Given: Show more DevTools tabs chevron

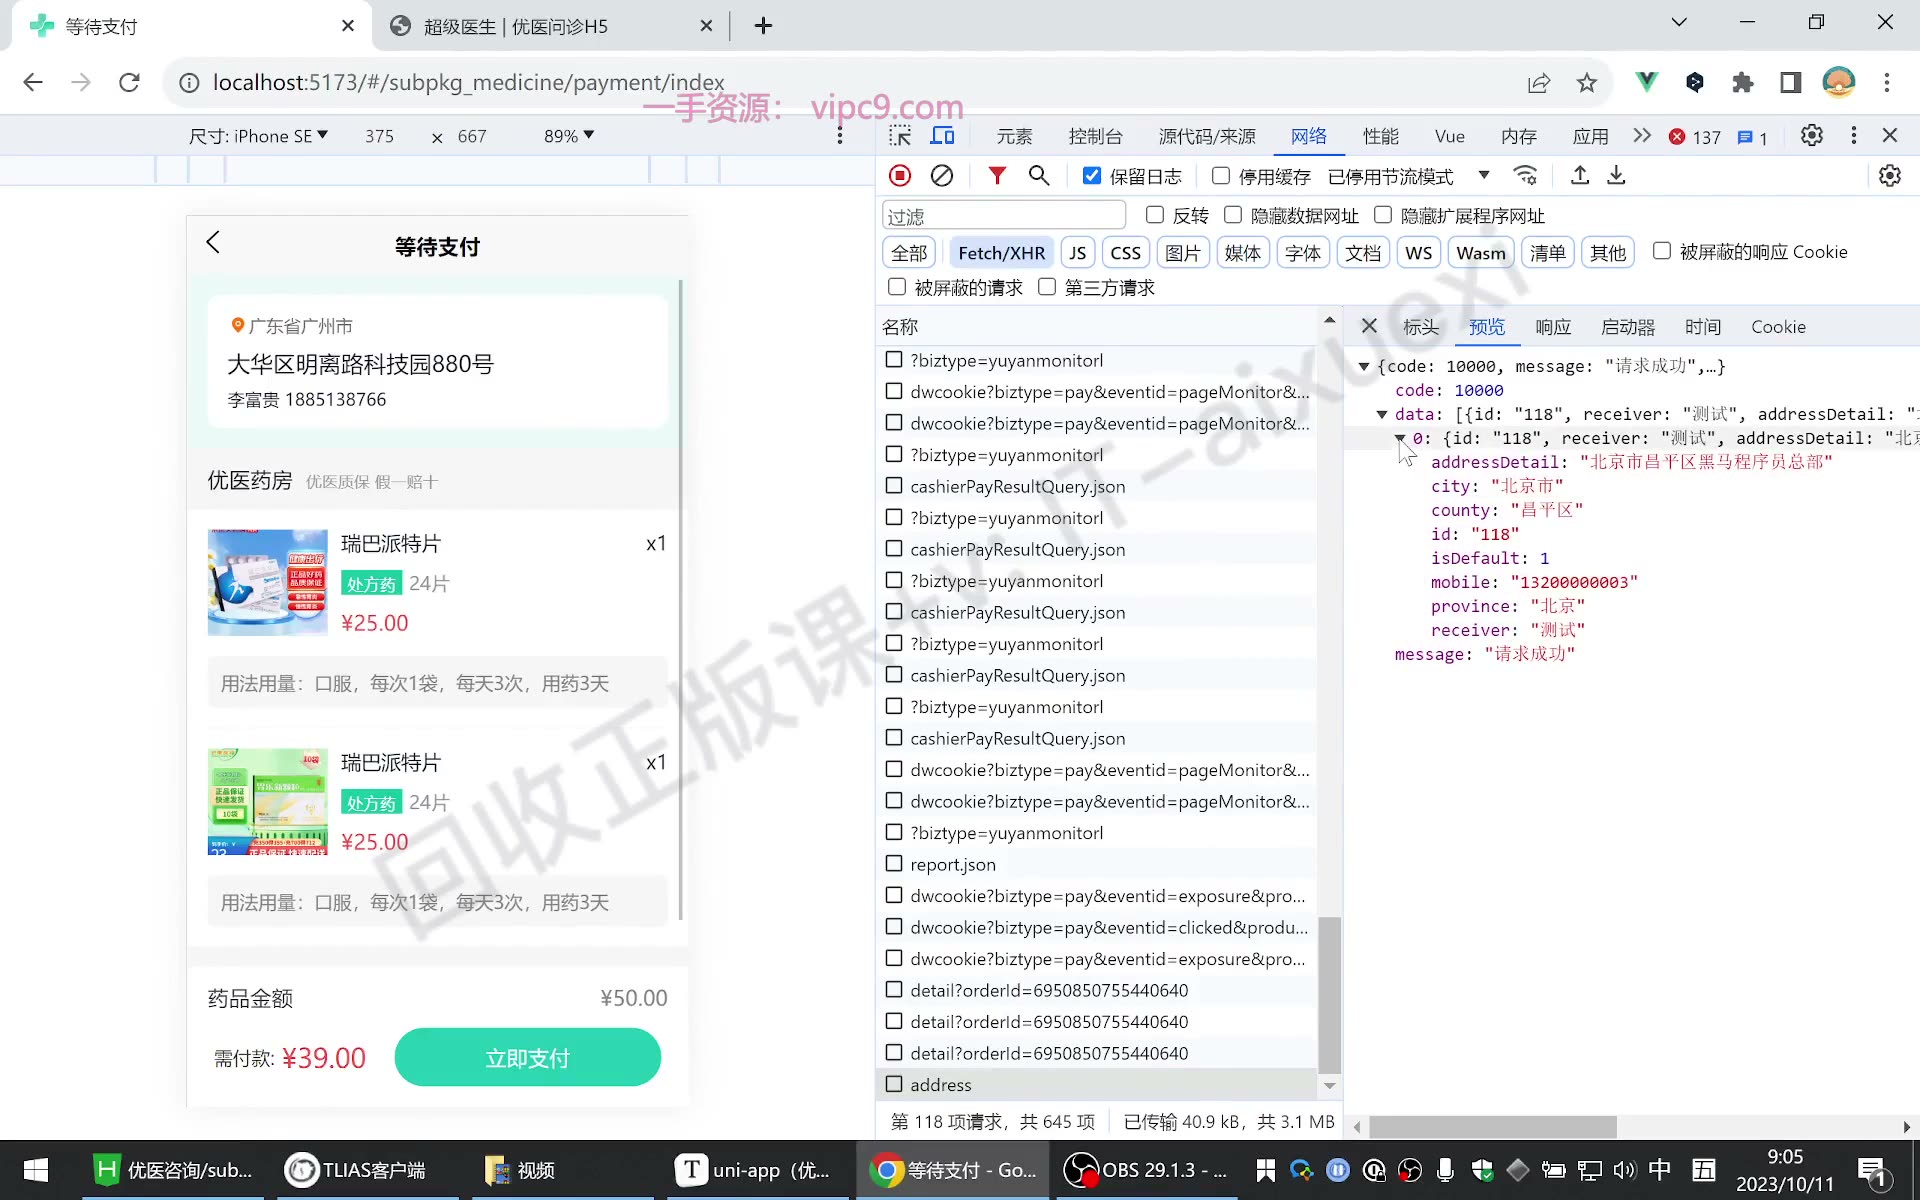Looking at the screenshot, I should click(1641, 136).
